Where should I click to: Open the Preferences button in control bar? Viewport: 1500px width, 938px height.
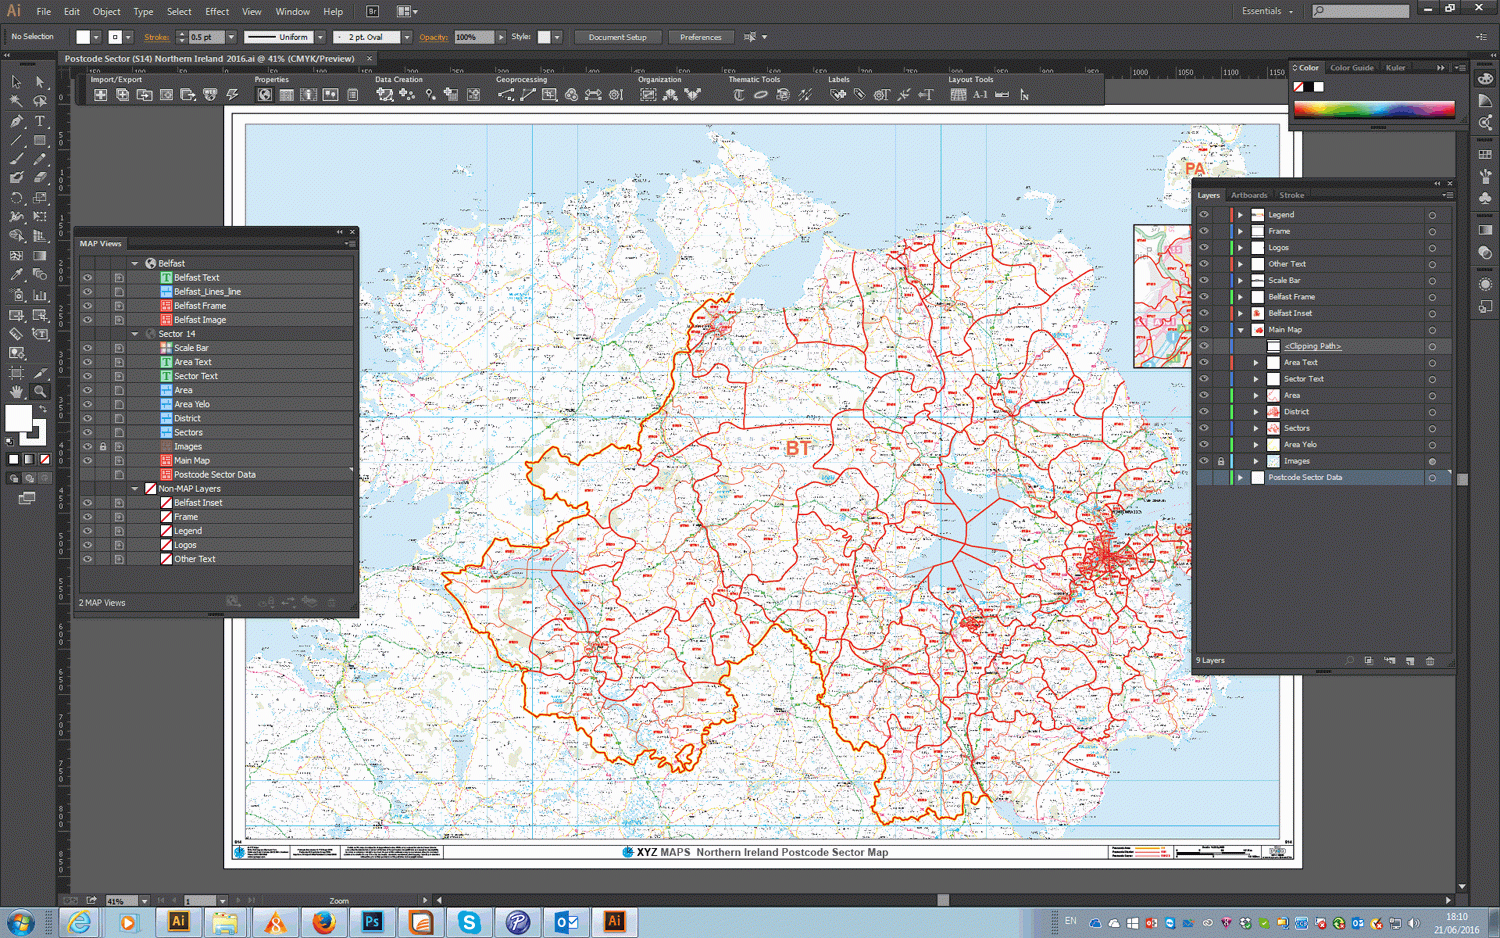click(x=700, y=37)
